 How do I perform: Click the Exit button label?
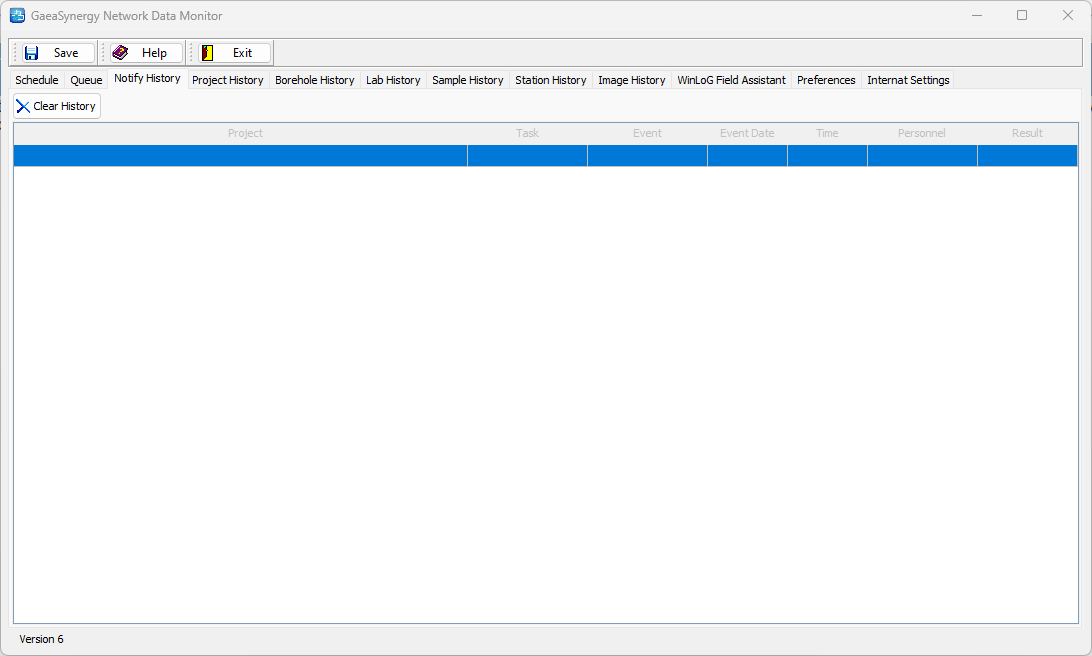pos(242,53)
